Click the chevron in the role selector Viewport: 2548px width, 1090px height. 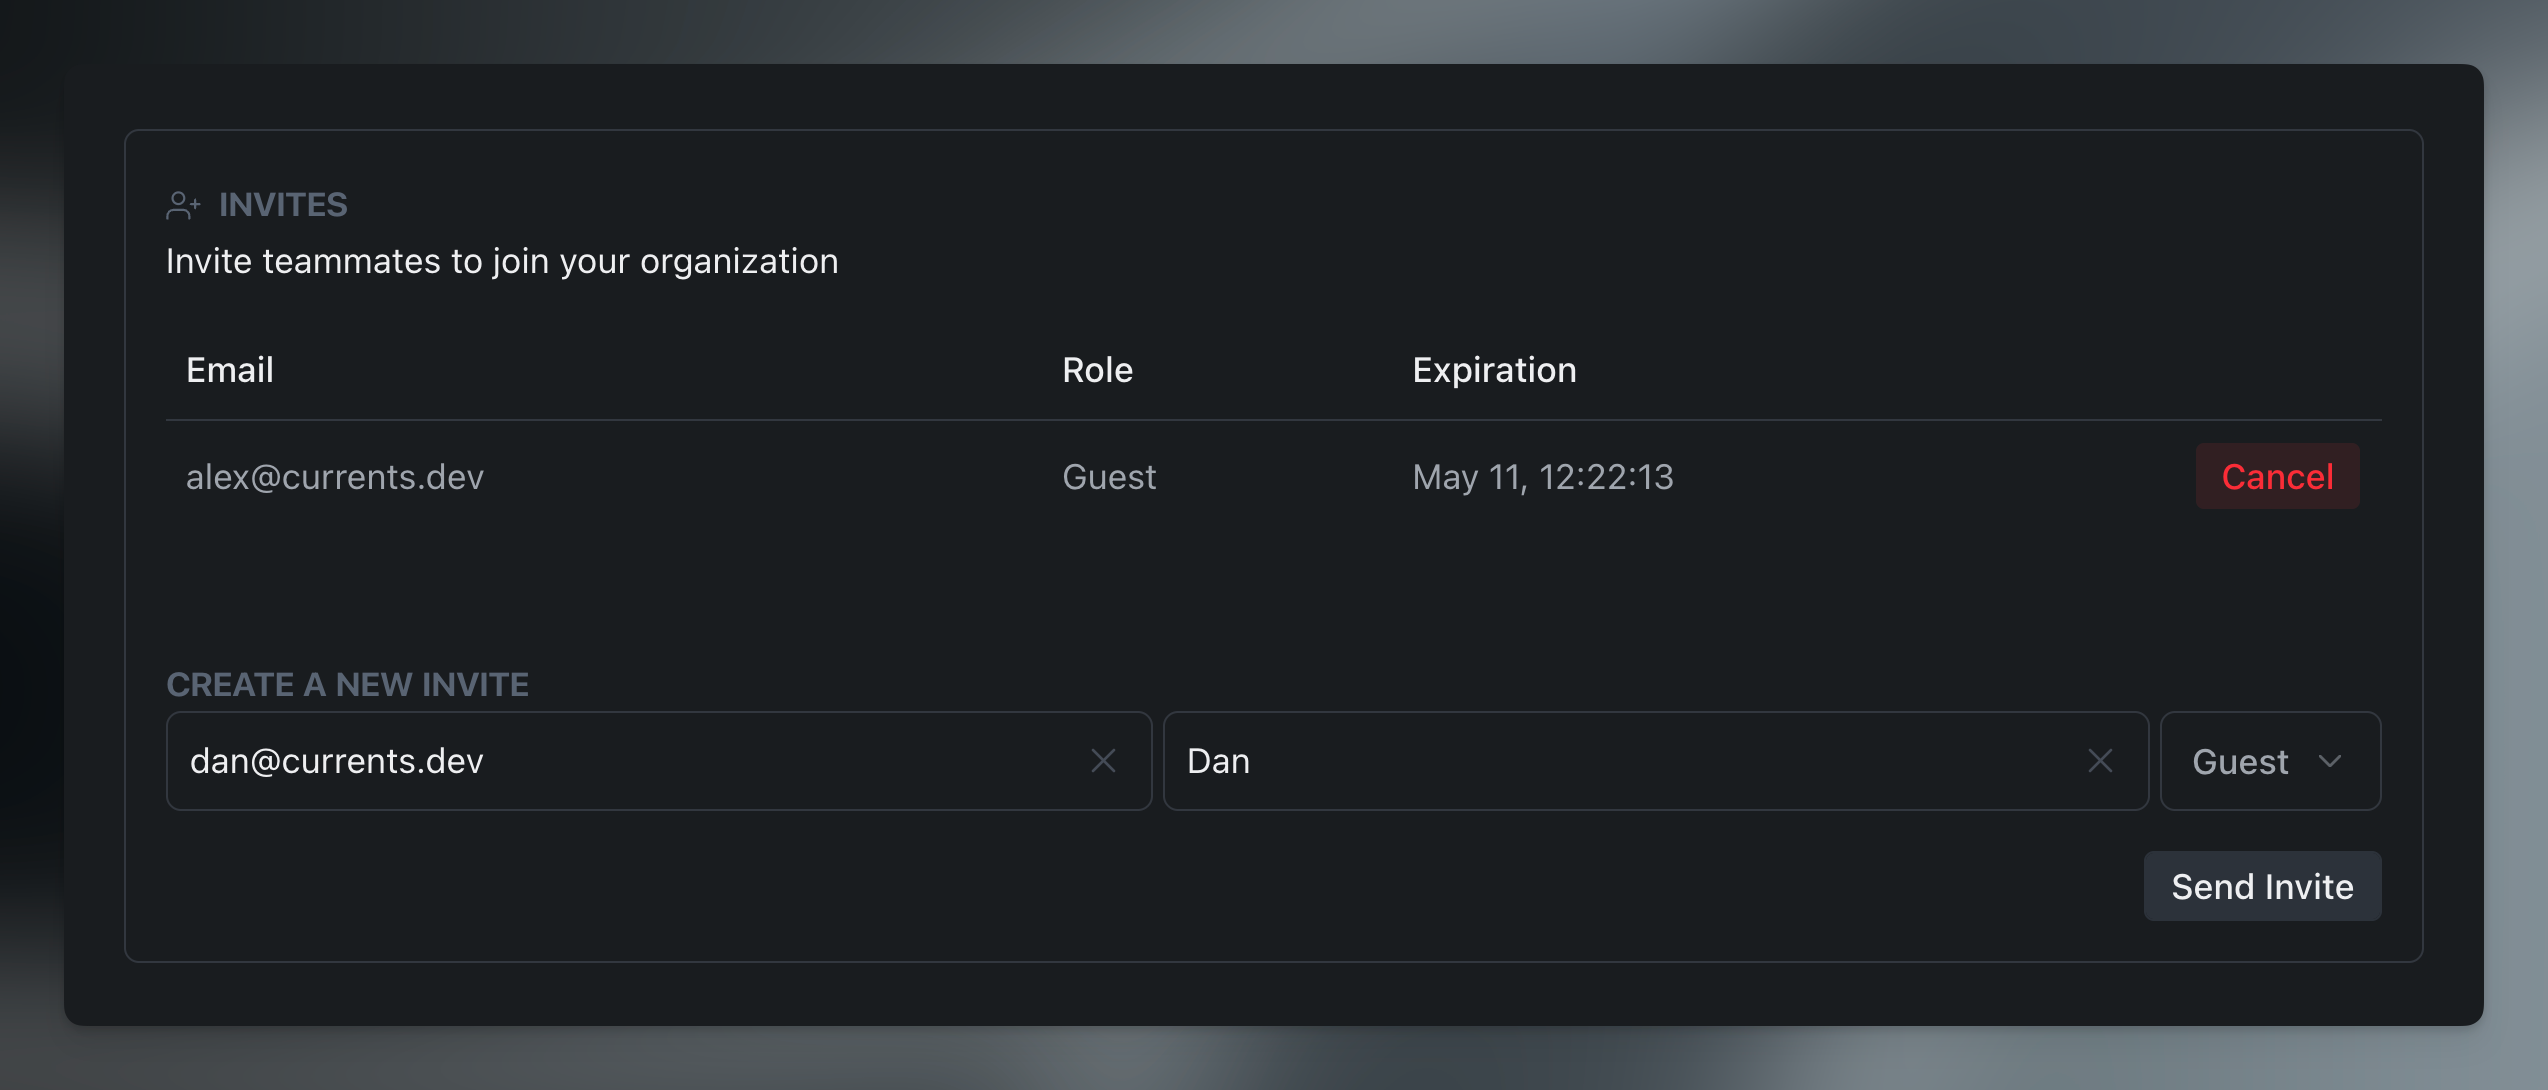tap(2330, 761)
